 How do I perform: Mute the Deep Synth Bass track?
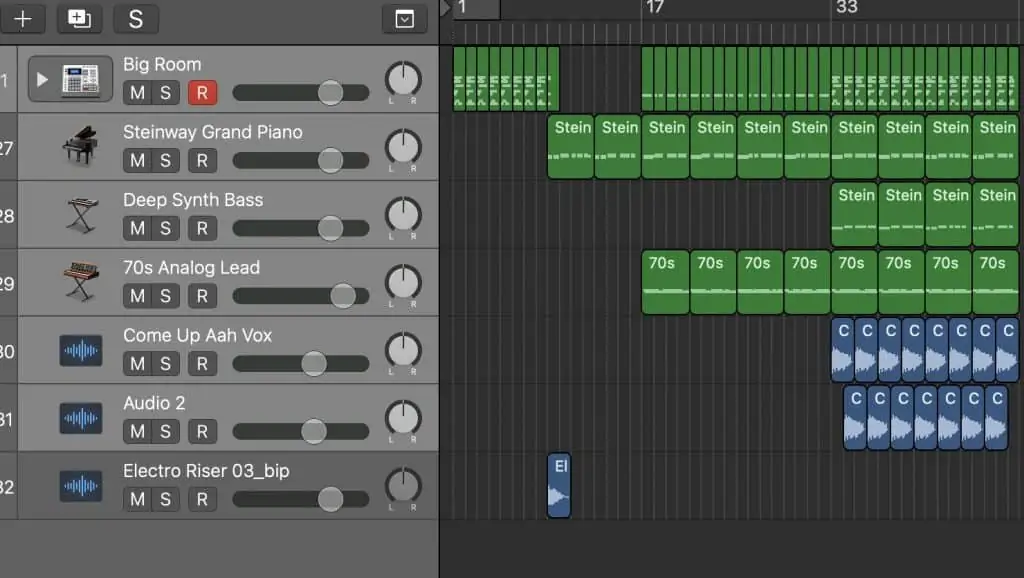137,228
